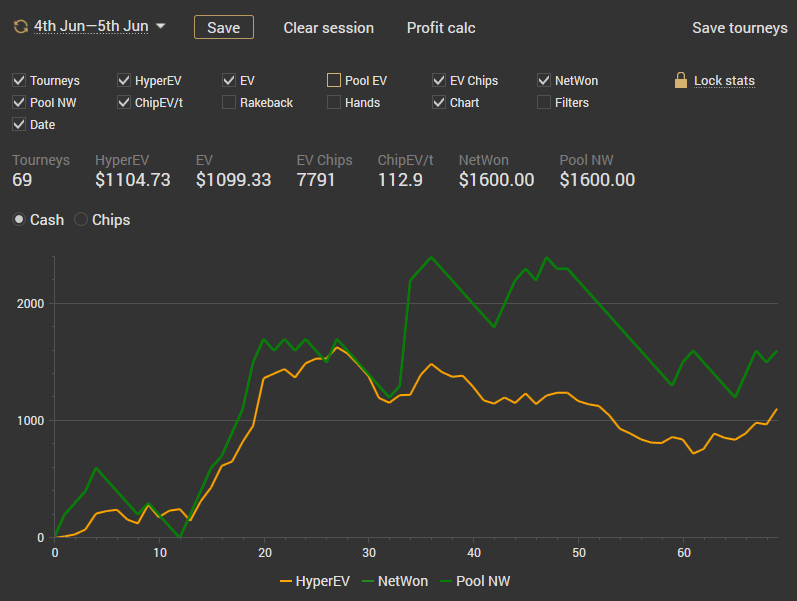
Task: Uncheck the EV Chips checkbox
Action: [439, 80]
